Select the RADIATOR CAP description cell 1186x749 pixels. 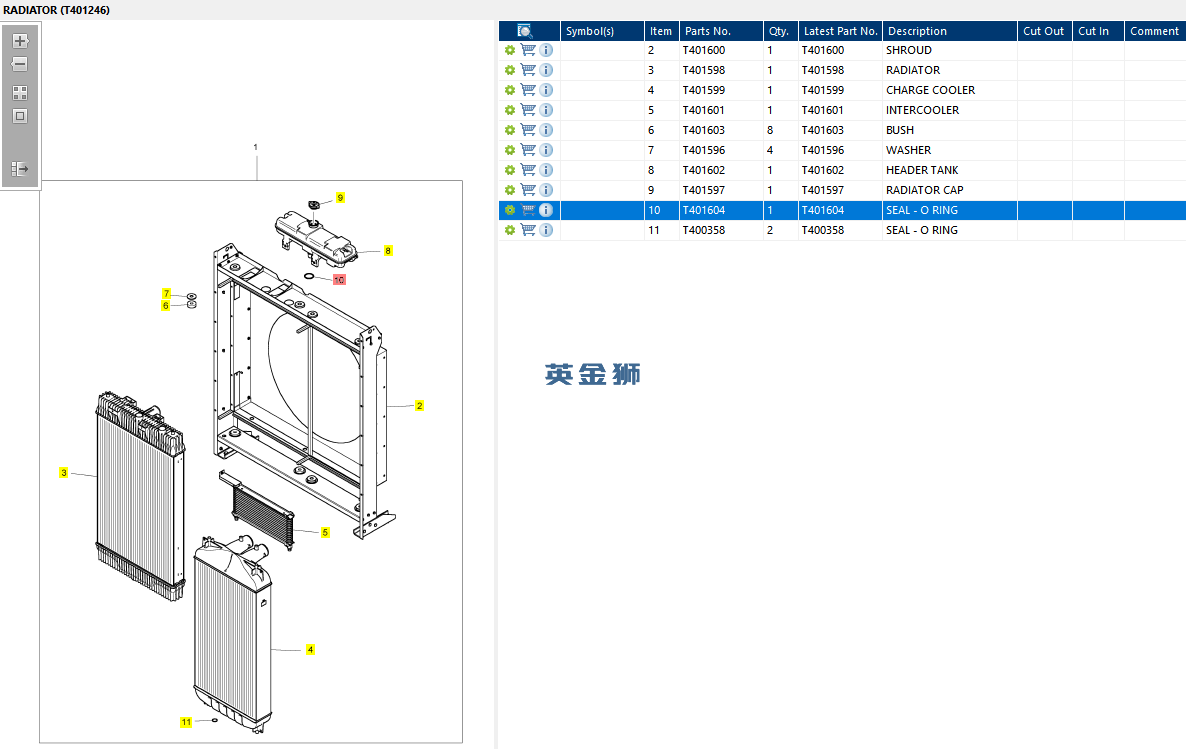949,190
